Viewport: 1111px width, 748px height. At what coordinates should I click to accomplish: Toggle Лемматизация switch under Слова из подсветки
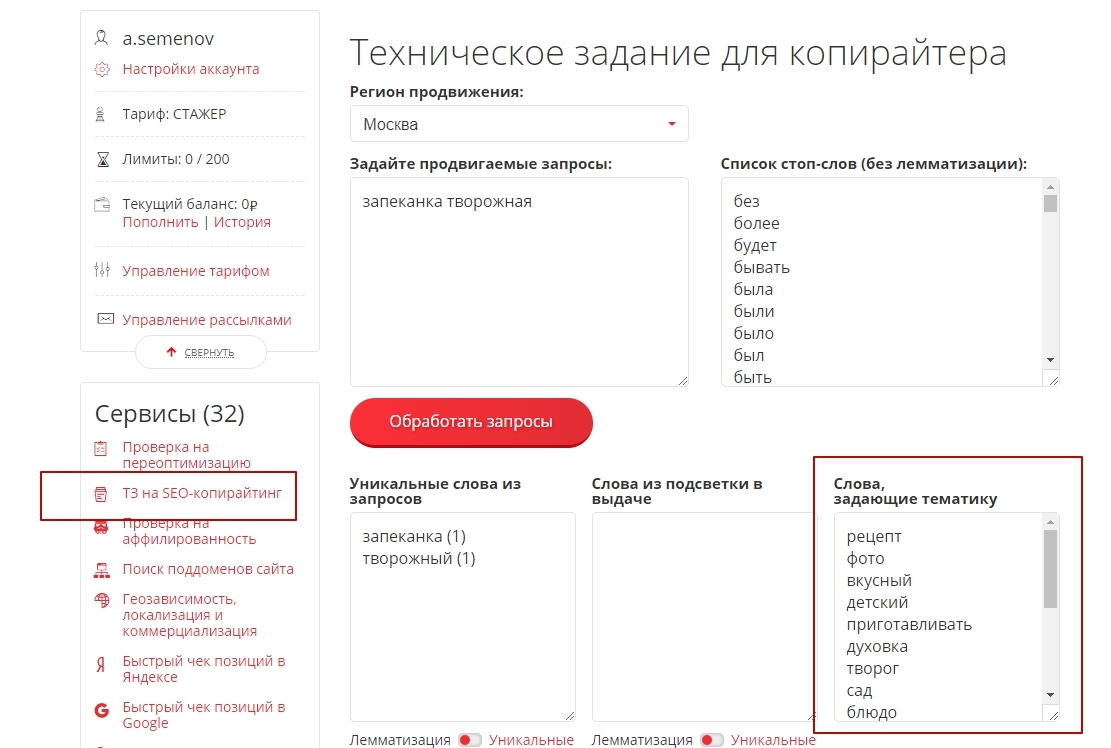coord(712,740)
